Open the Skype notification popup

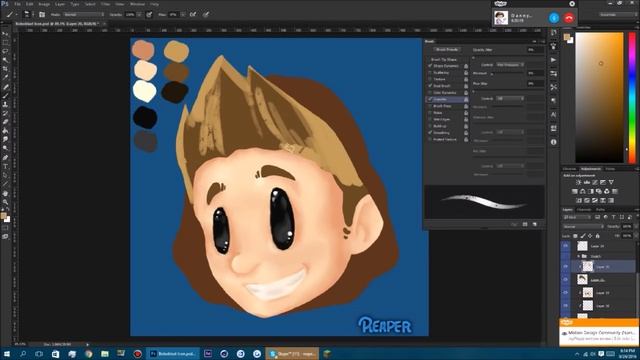(599, 333)
